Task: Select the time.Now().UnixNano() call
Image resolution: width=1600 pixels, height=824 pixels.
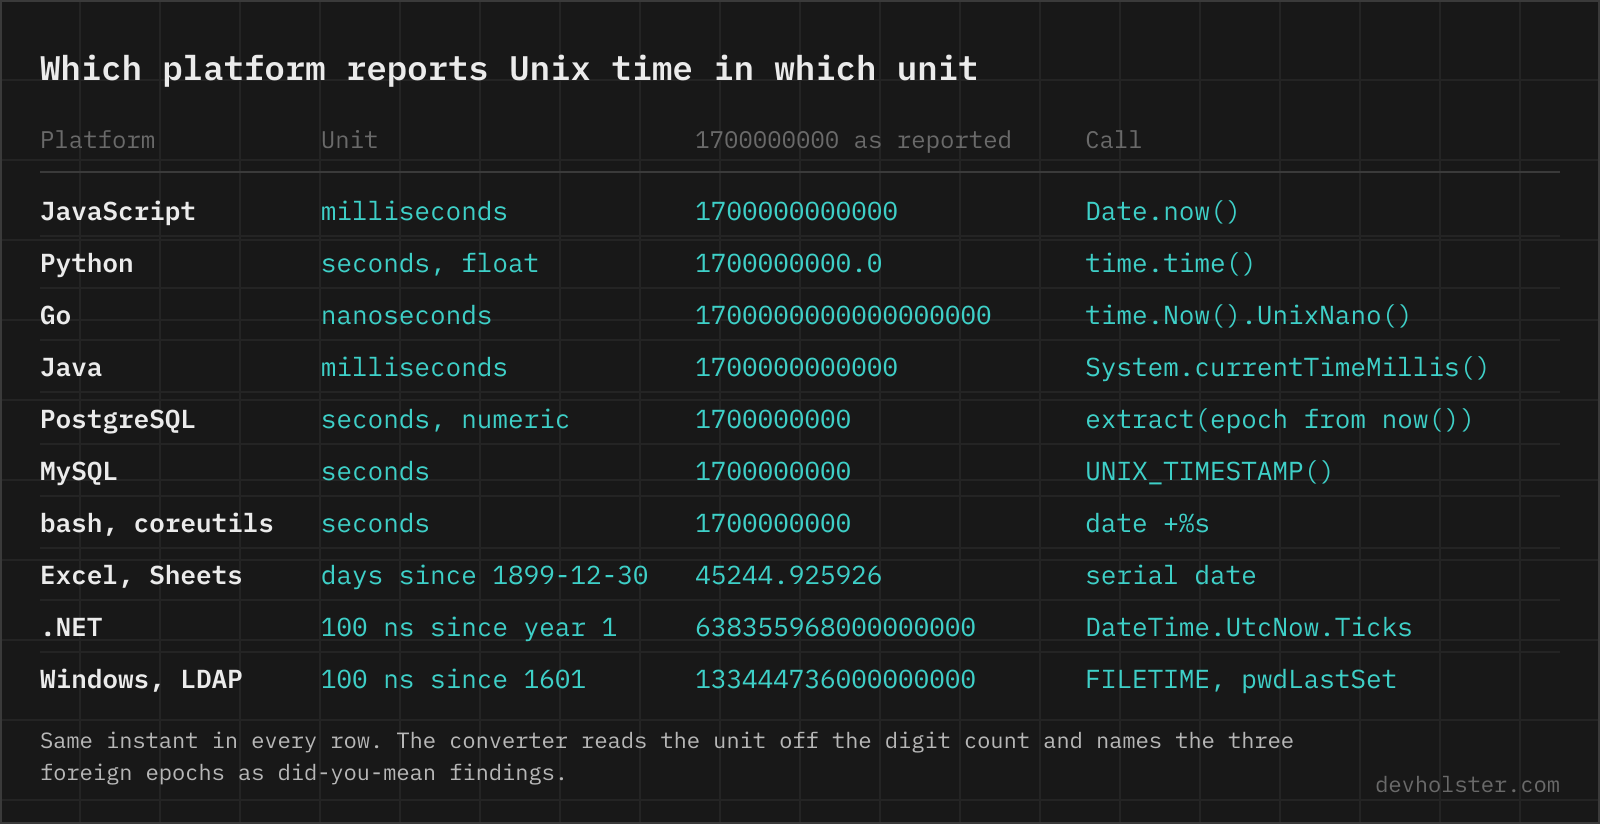Action: pyautogui.click(x=1248, y=316)
